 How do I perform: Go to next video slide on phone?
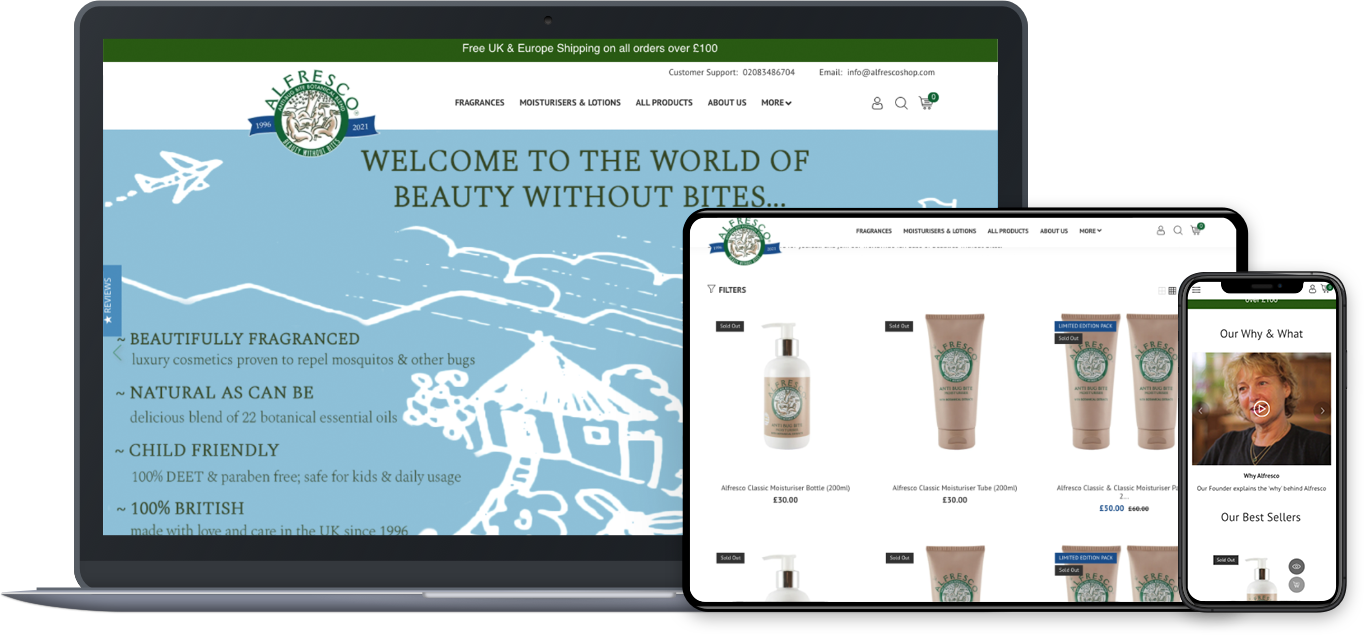[x=1322, y=410]
